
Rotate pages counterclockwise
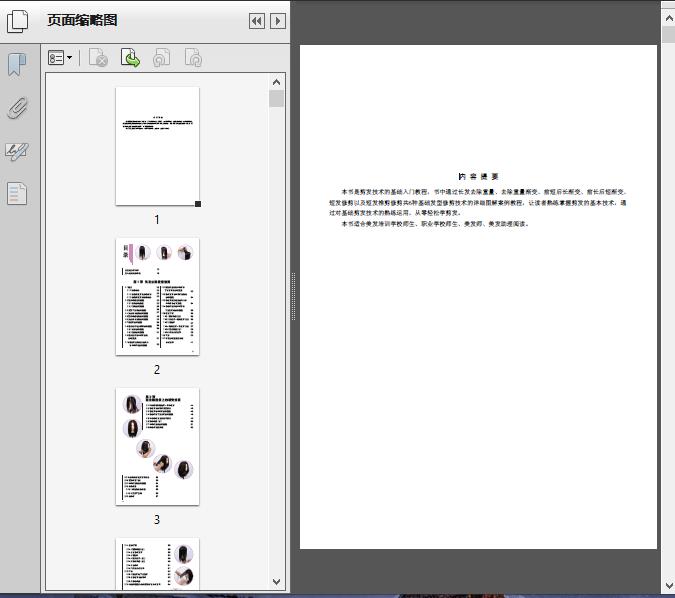click(x=161, y=59)
